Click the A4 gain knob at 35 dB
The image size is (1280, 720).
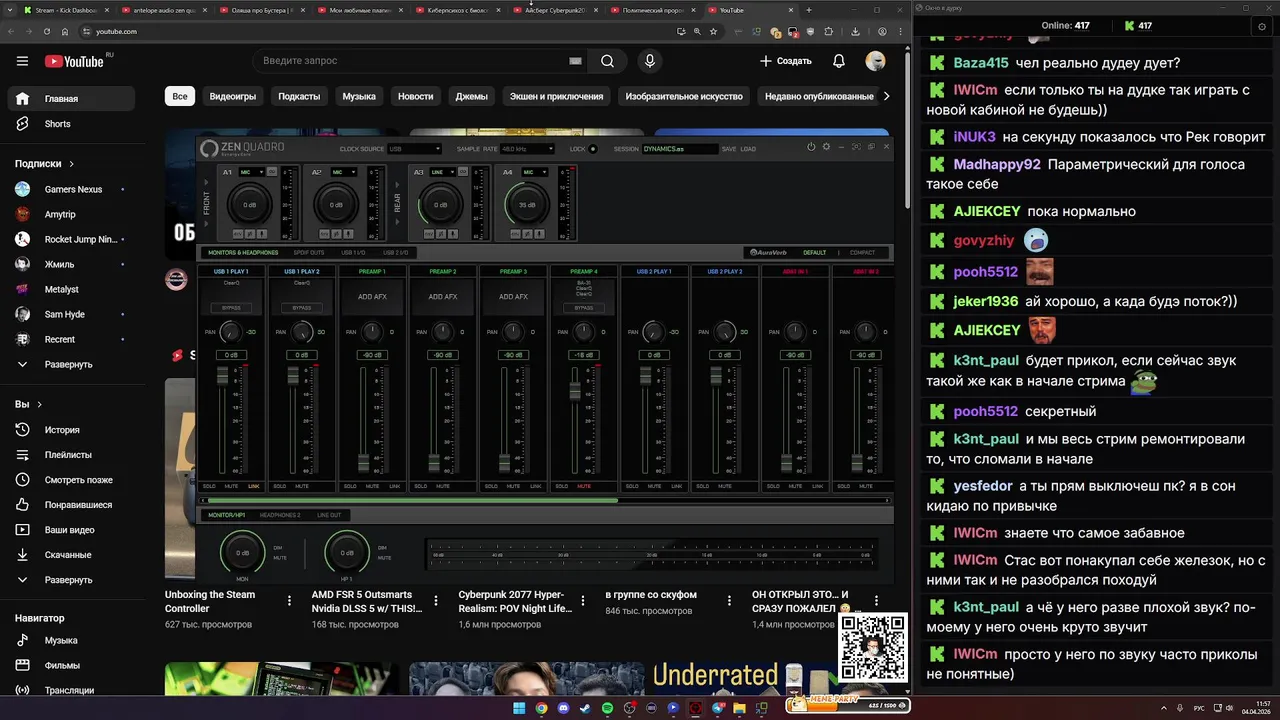point(527,205)
